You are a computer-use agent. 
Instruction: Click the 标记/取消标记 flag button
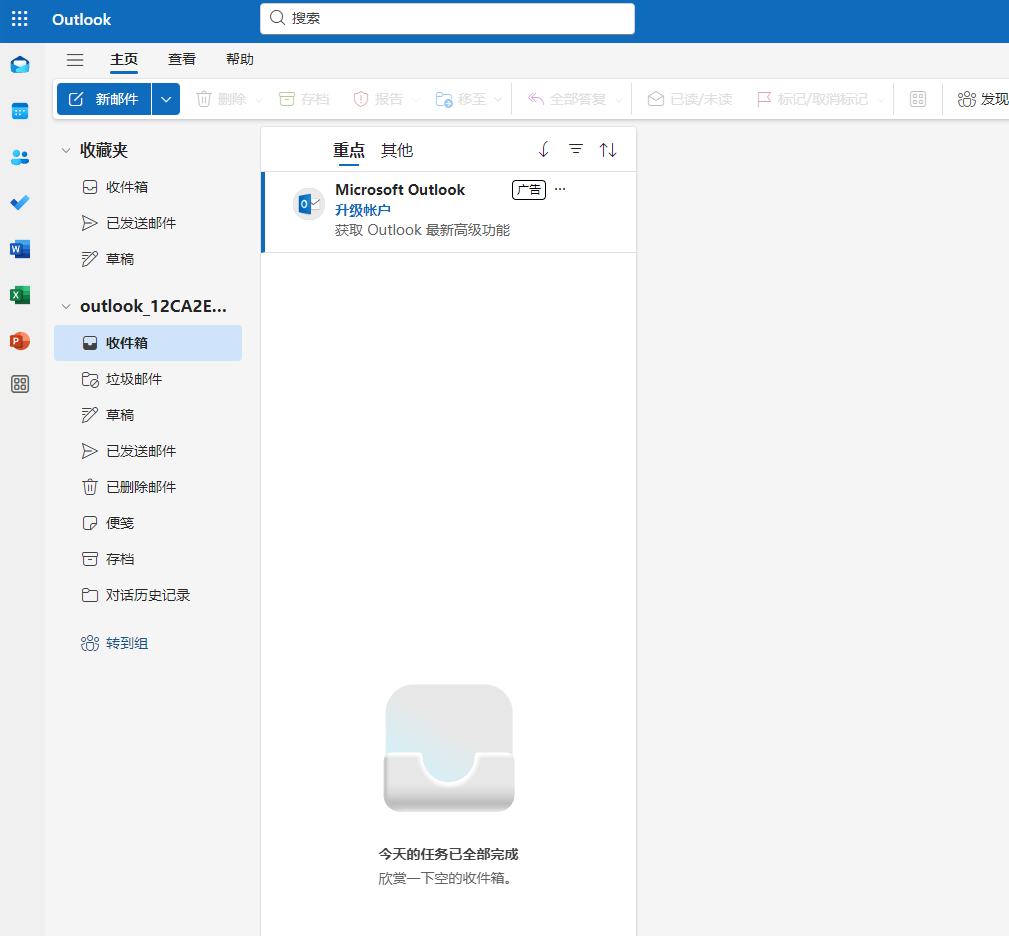[812, 99]
